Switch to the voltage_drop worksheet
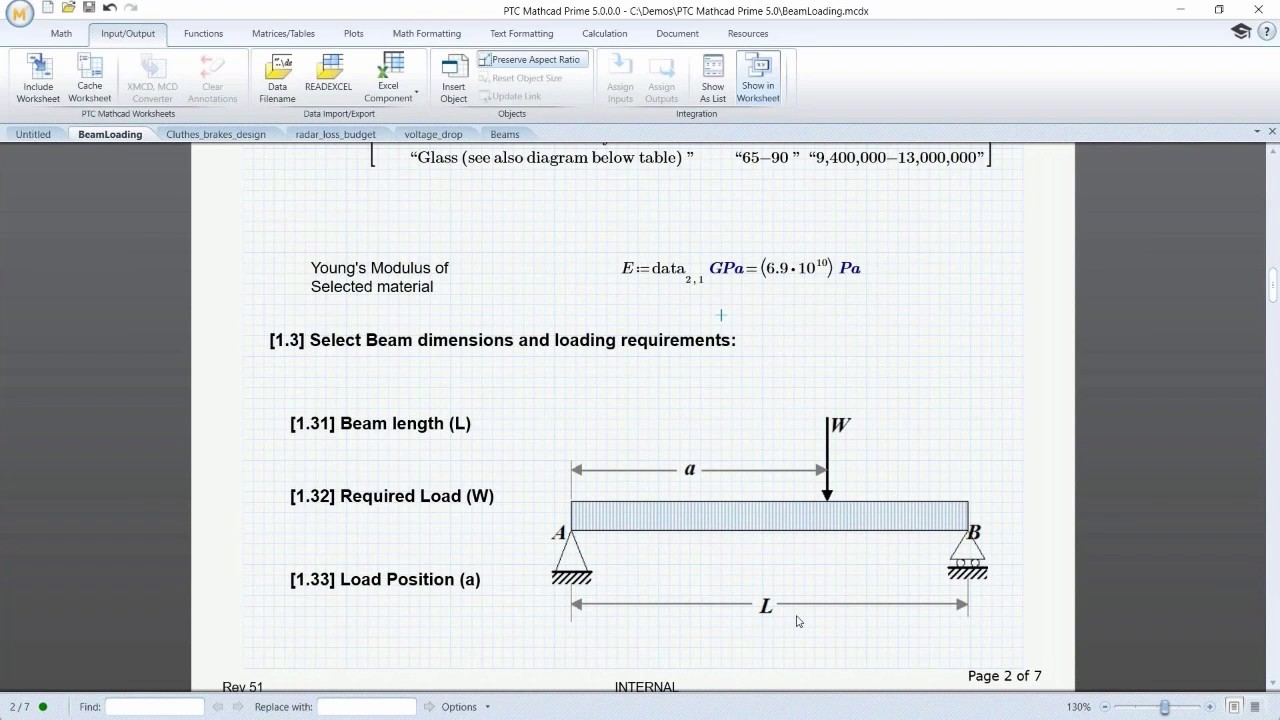 coord(432,134)
